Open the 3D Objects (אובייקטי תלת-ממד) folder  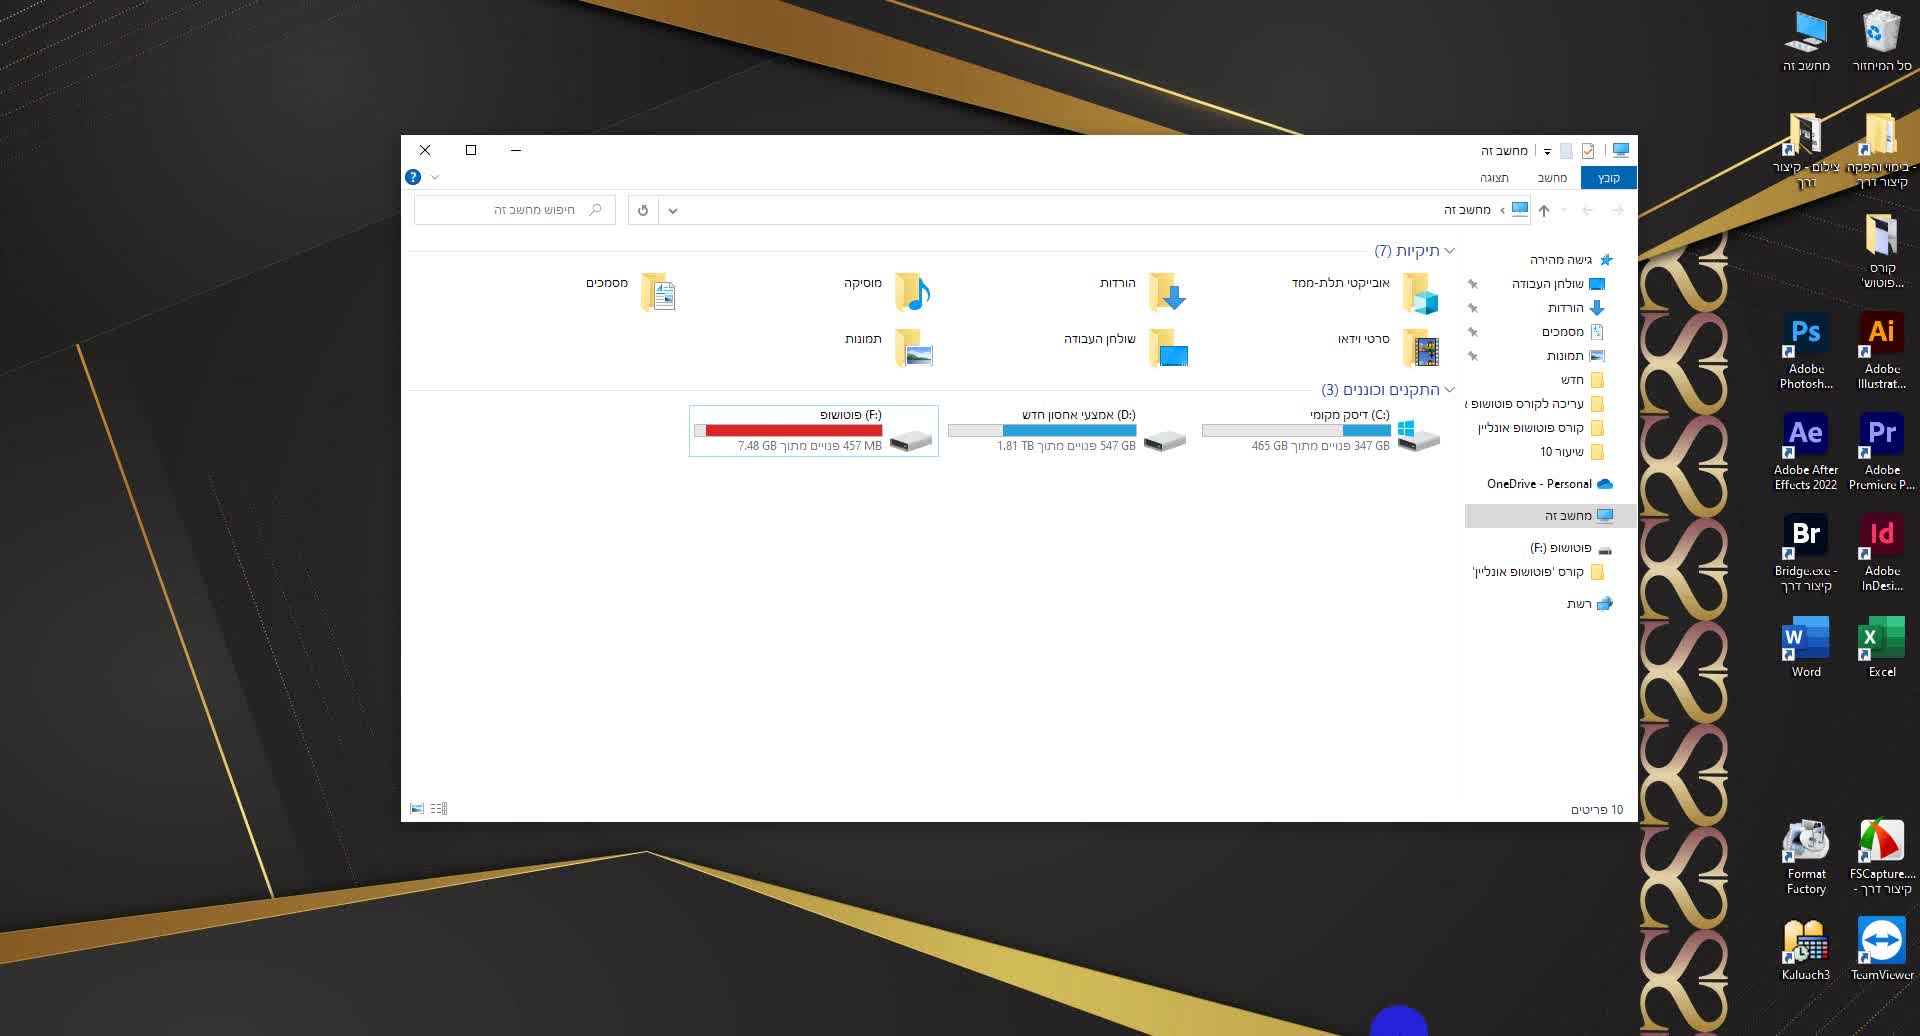pyautogui.click(x=1419, y=292)
